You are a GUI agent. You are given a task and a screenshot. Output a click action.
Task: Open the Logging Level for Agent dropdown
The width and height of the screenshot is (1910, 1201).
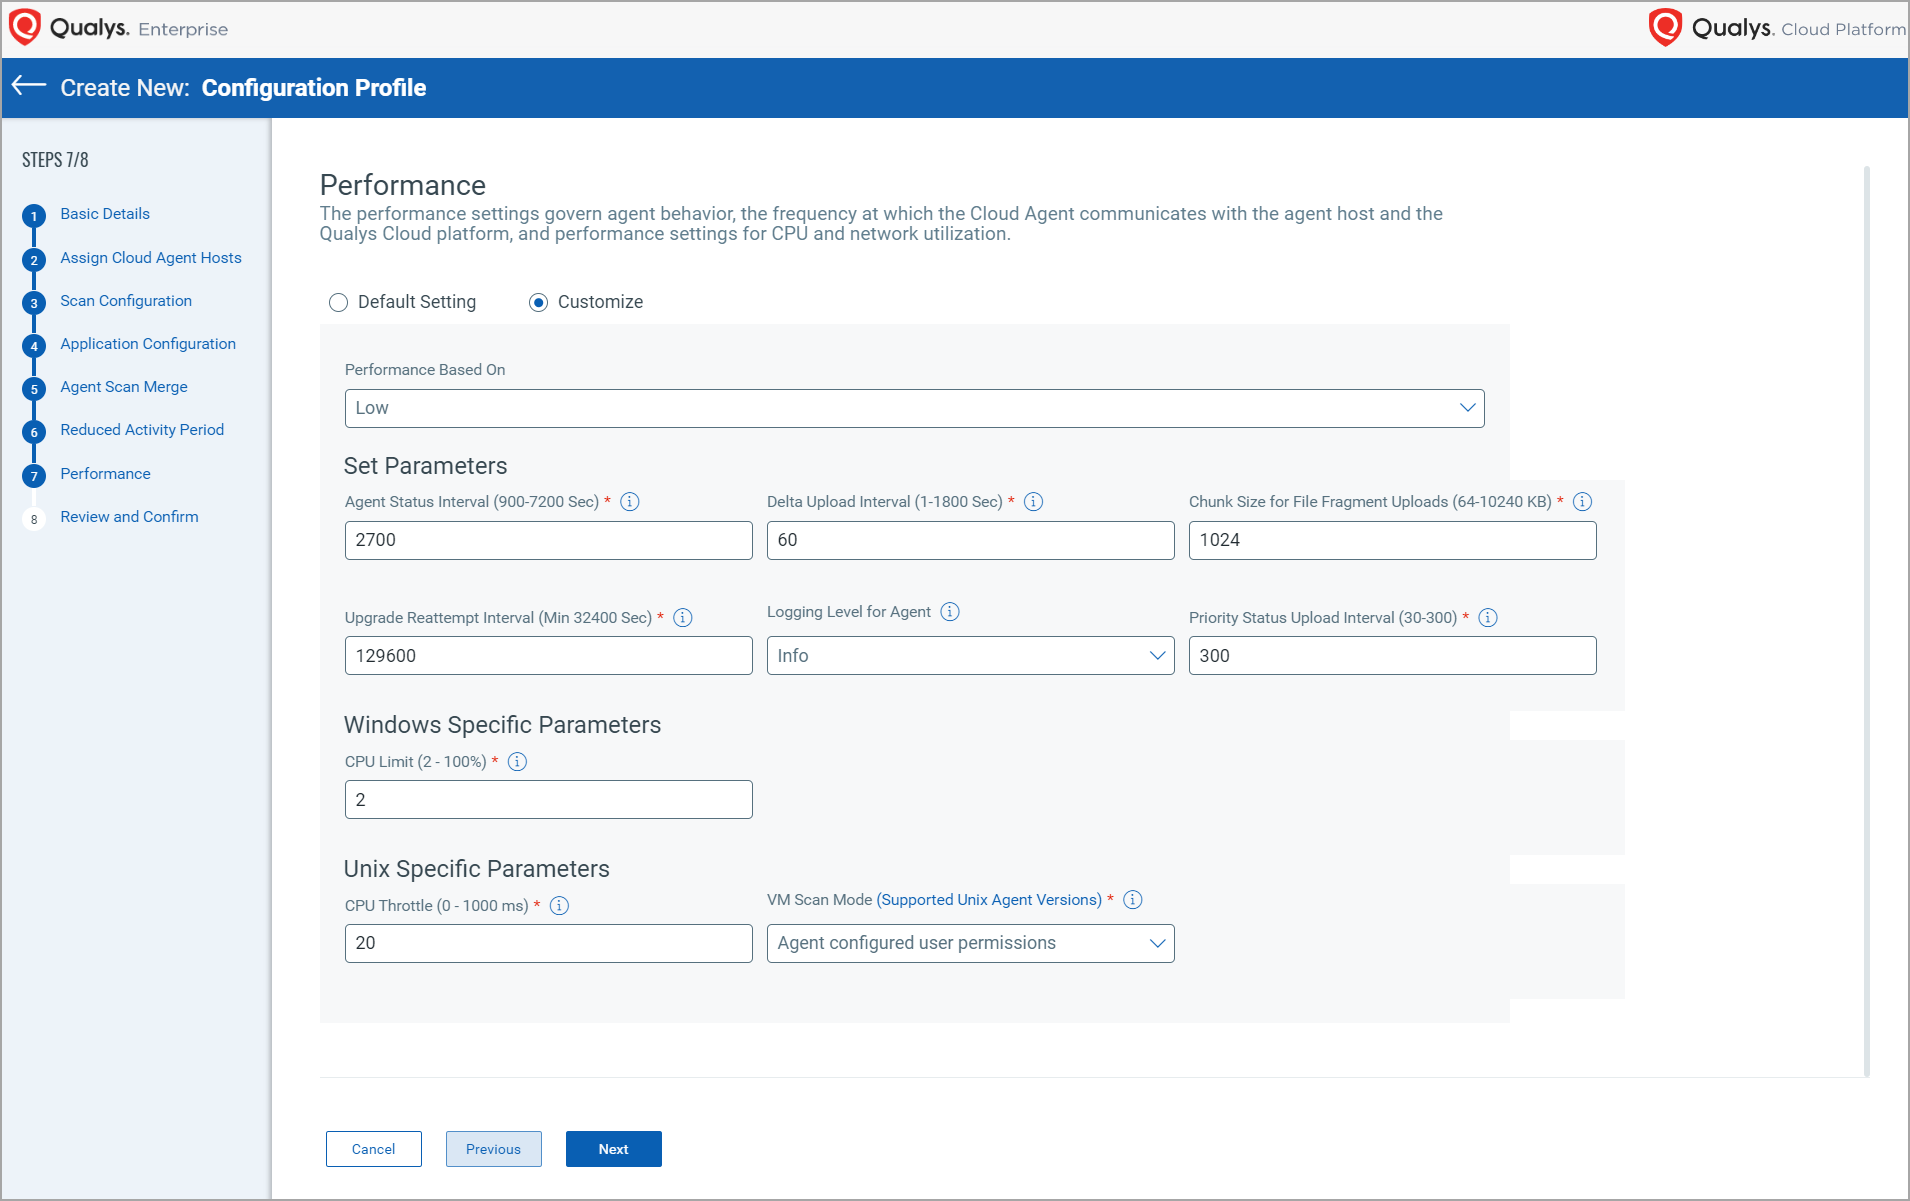tap(970, 656)
